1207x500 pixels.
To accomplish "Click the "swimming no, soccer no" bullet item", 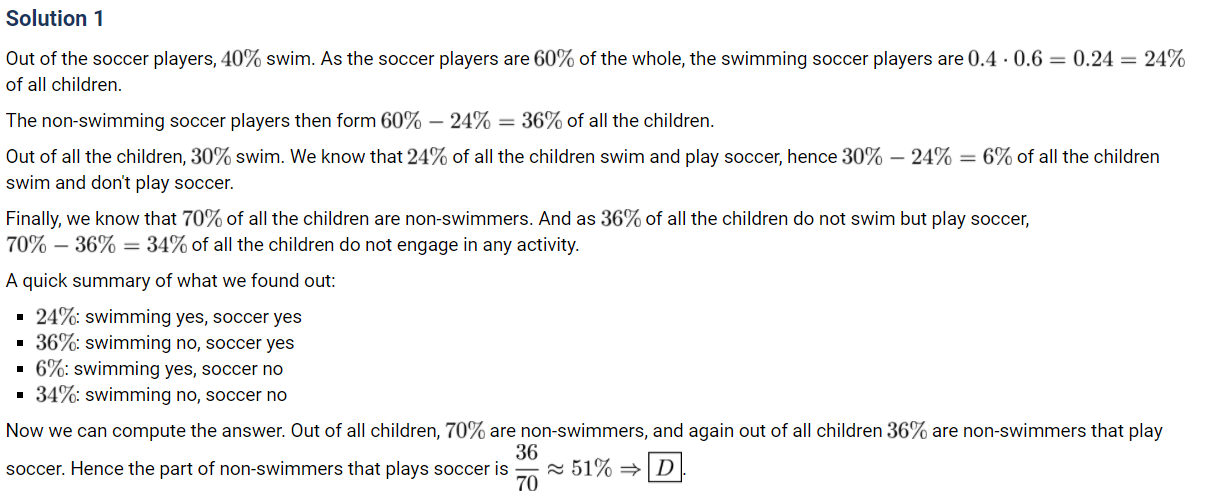I will [x=186, y=395].
